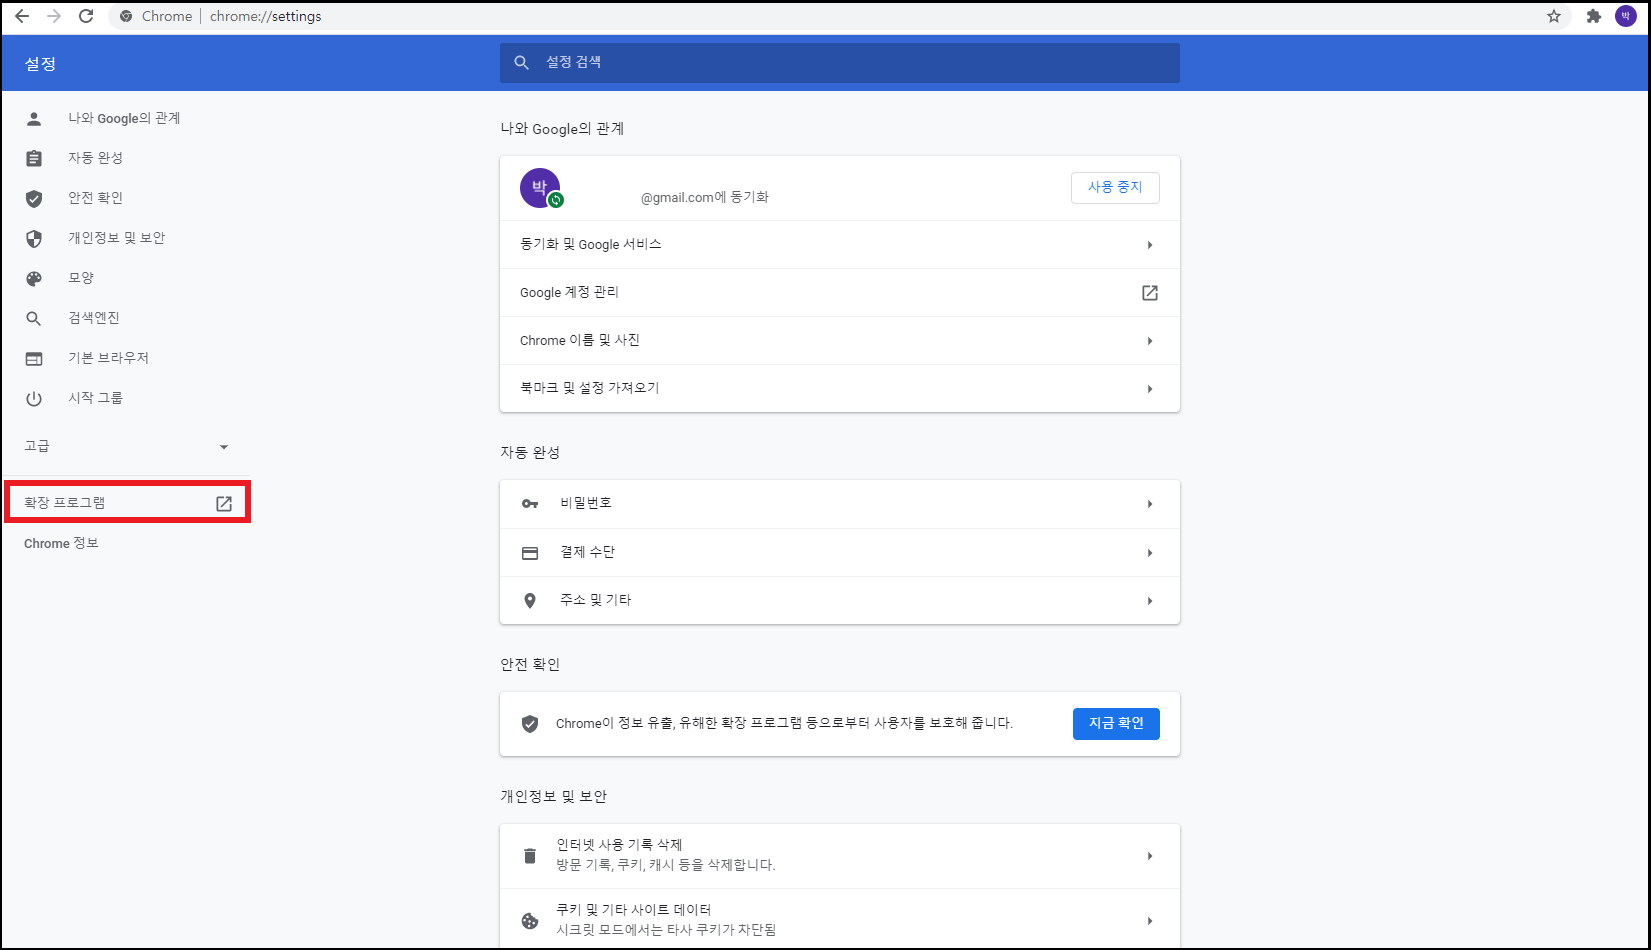
Task: Click the @gmail.com에 동기화 text
Action: [x=704, y=198]
